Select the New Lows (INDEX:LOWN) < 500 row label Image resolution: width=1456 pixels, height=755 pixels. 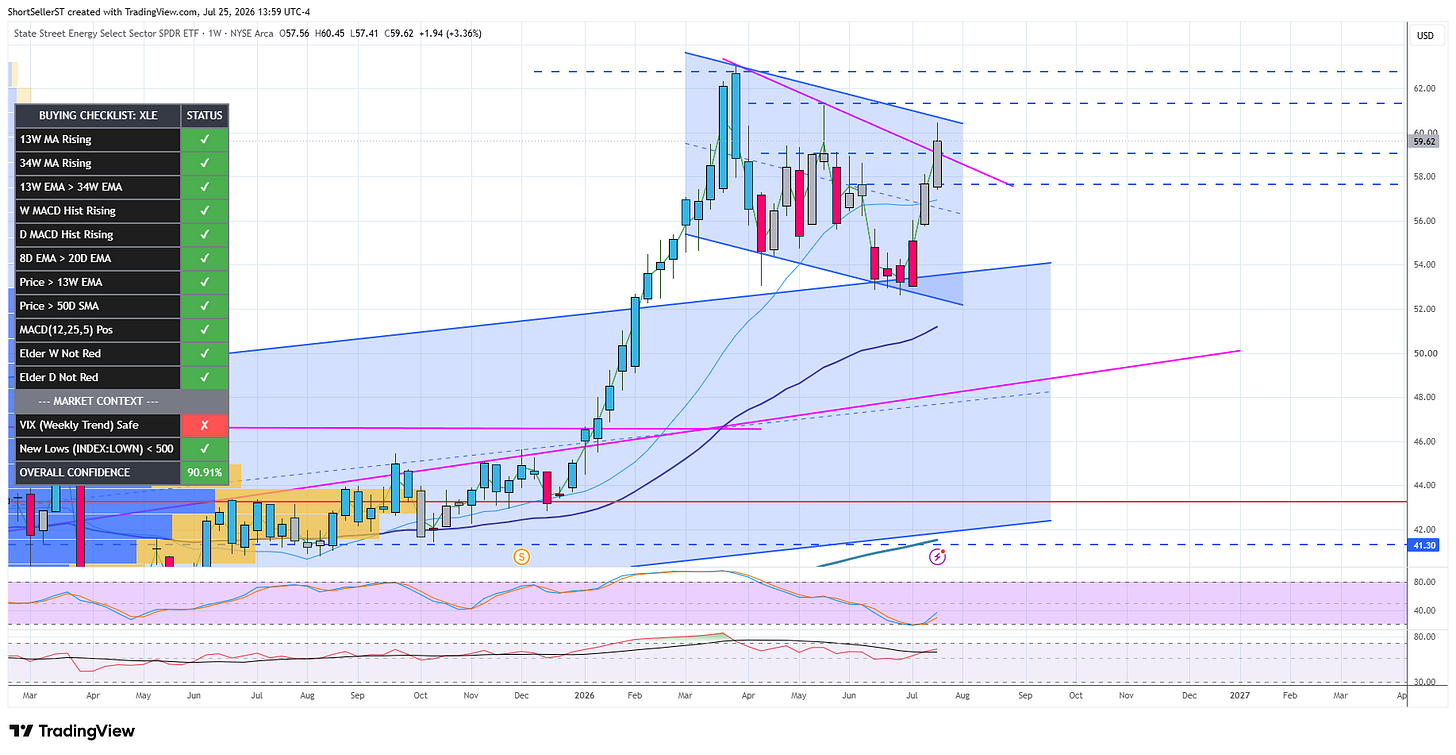(98, 448)
